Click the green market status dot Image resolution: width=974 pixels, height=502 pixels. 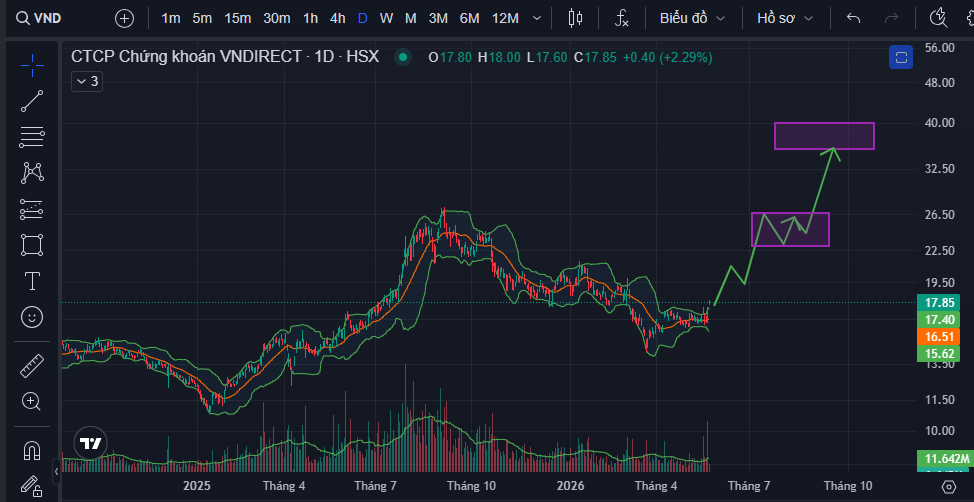[x=403, y=58]
